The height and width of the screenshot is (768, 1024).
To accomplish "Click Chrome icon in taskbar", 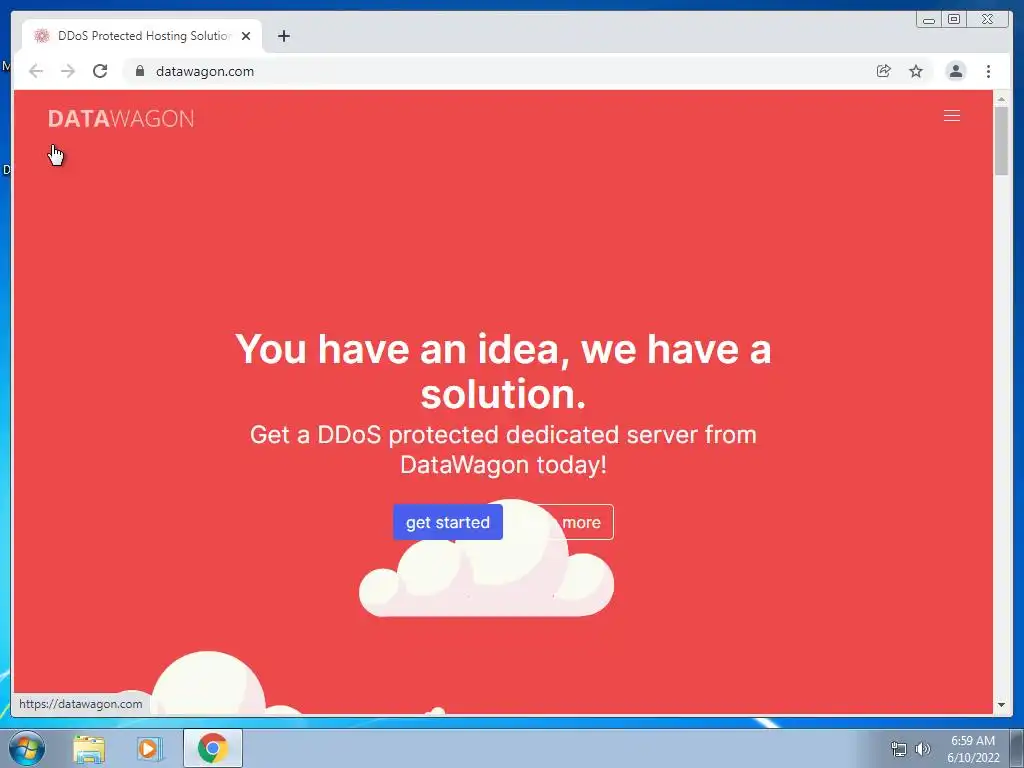I will (212, 748).
